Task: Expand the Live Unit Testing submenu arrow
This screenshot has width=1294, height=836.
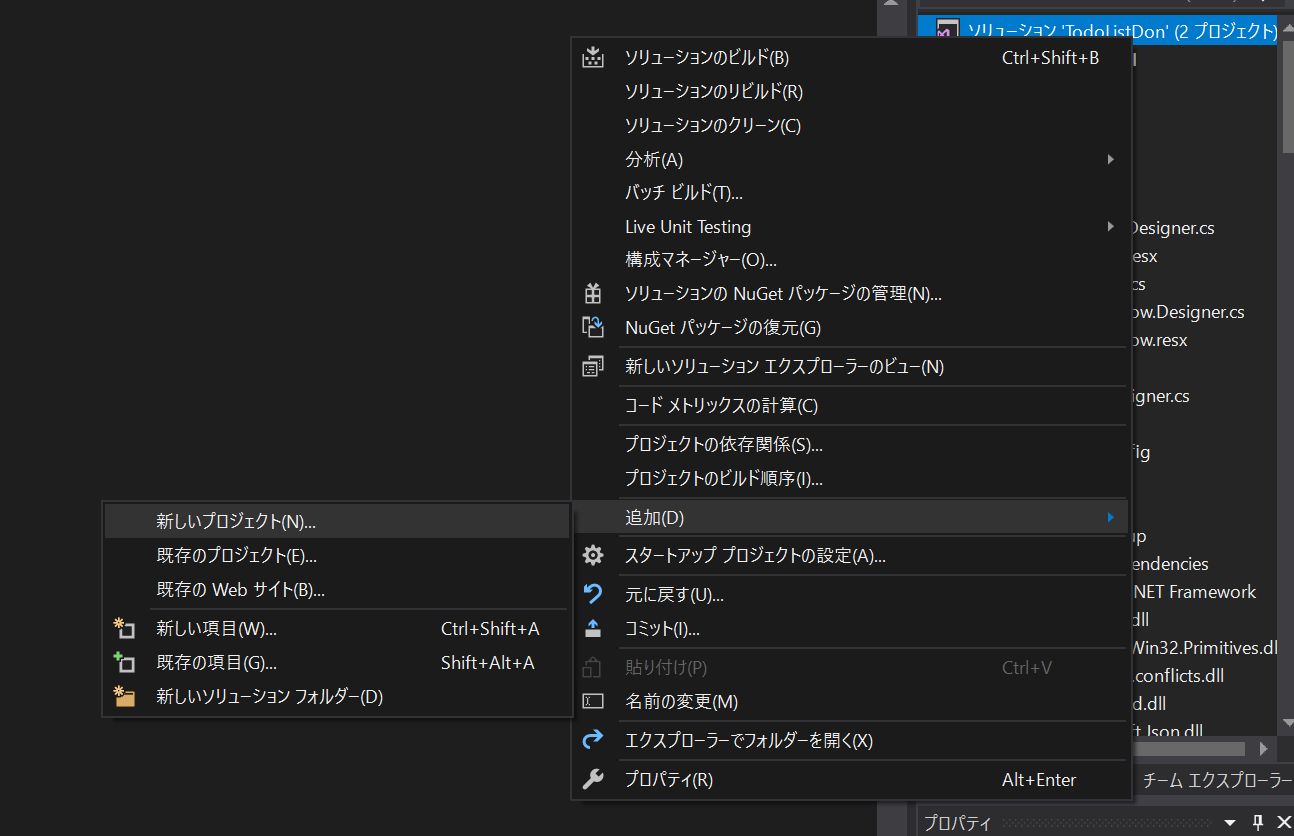Action: tap(1110, 227)
